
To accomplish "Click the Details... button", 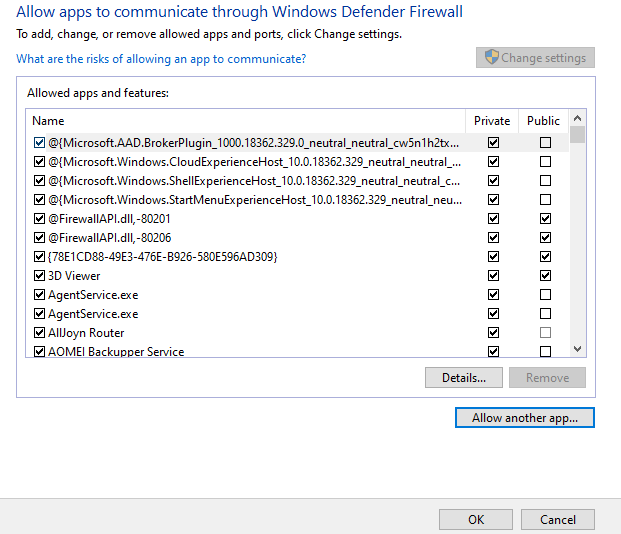I will click(463, 378).
